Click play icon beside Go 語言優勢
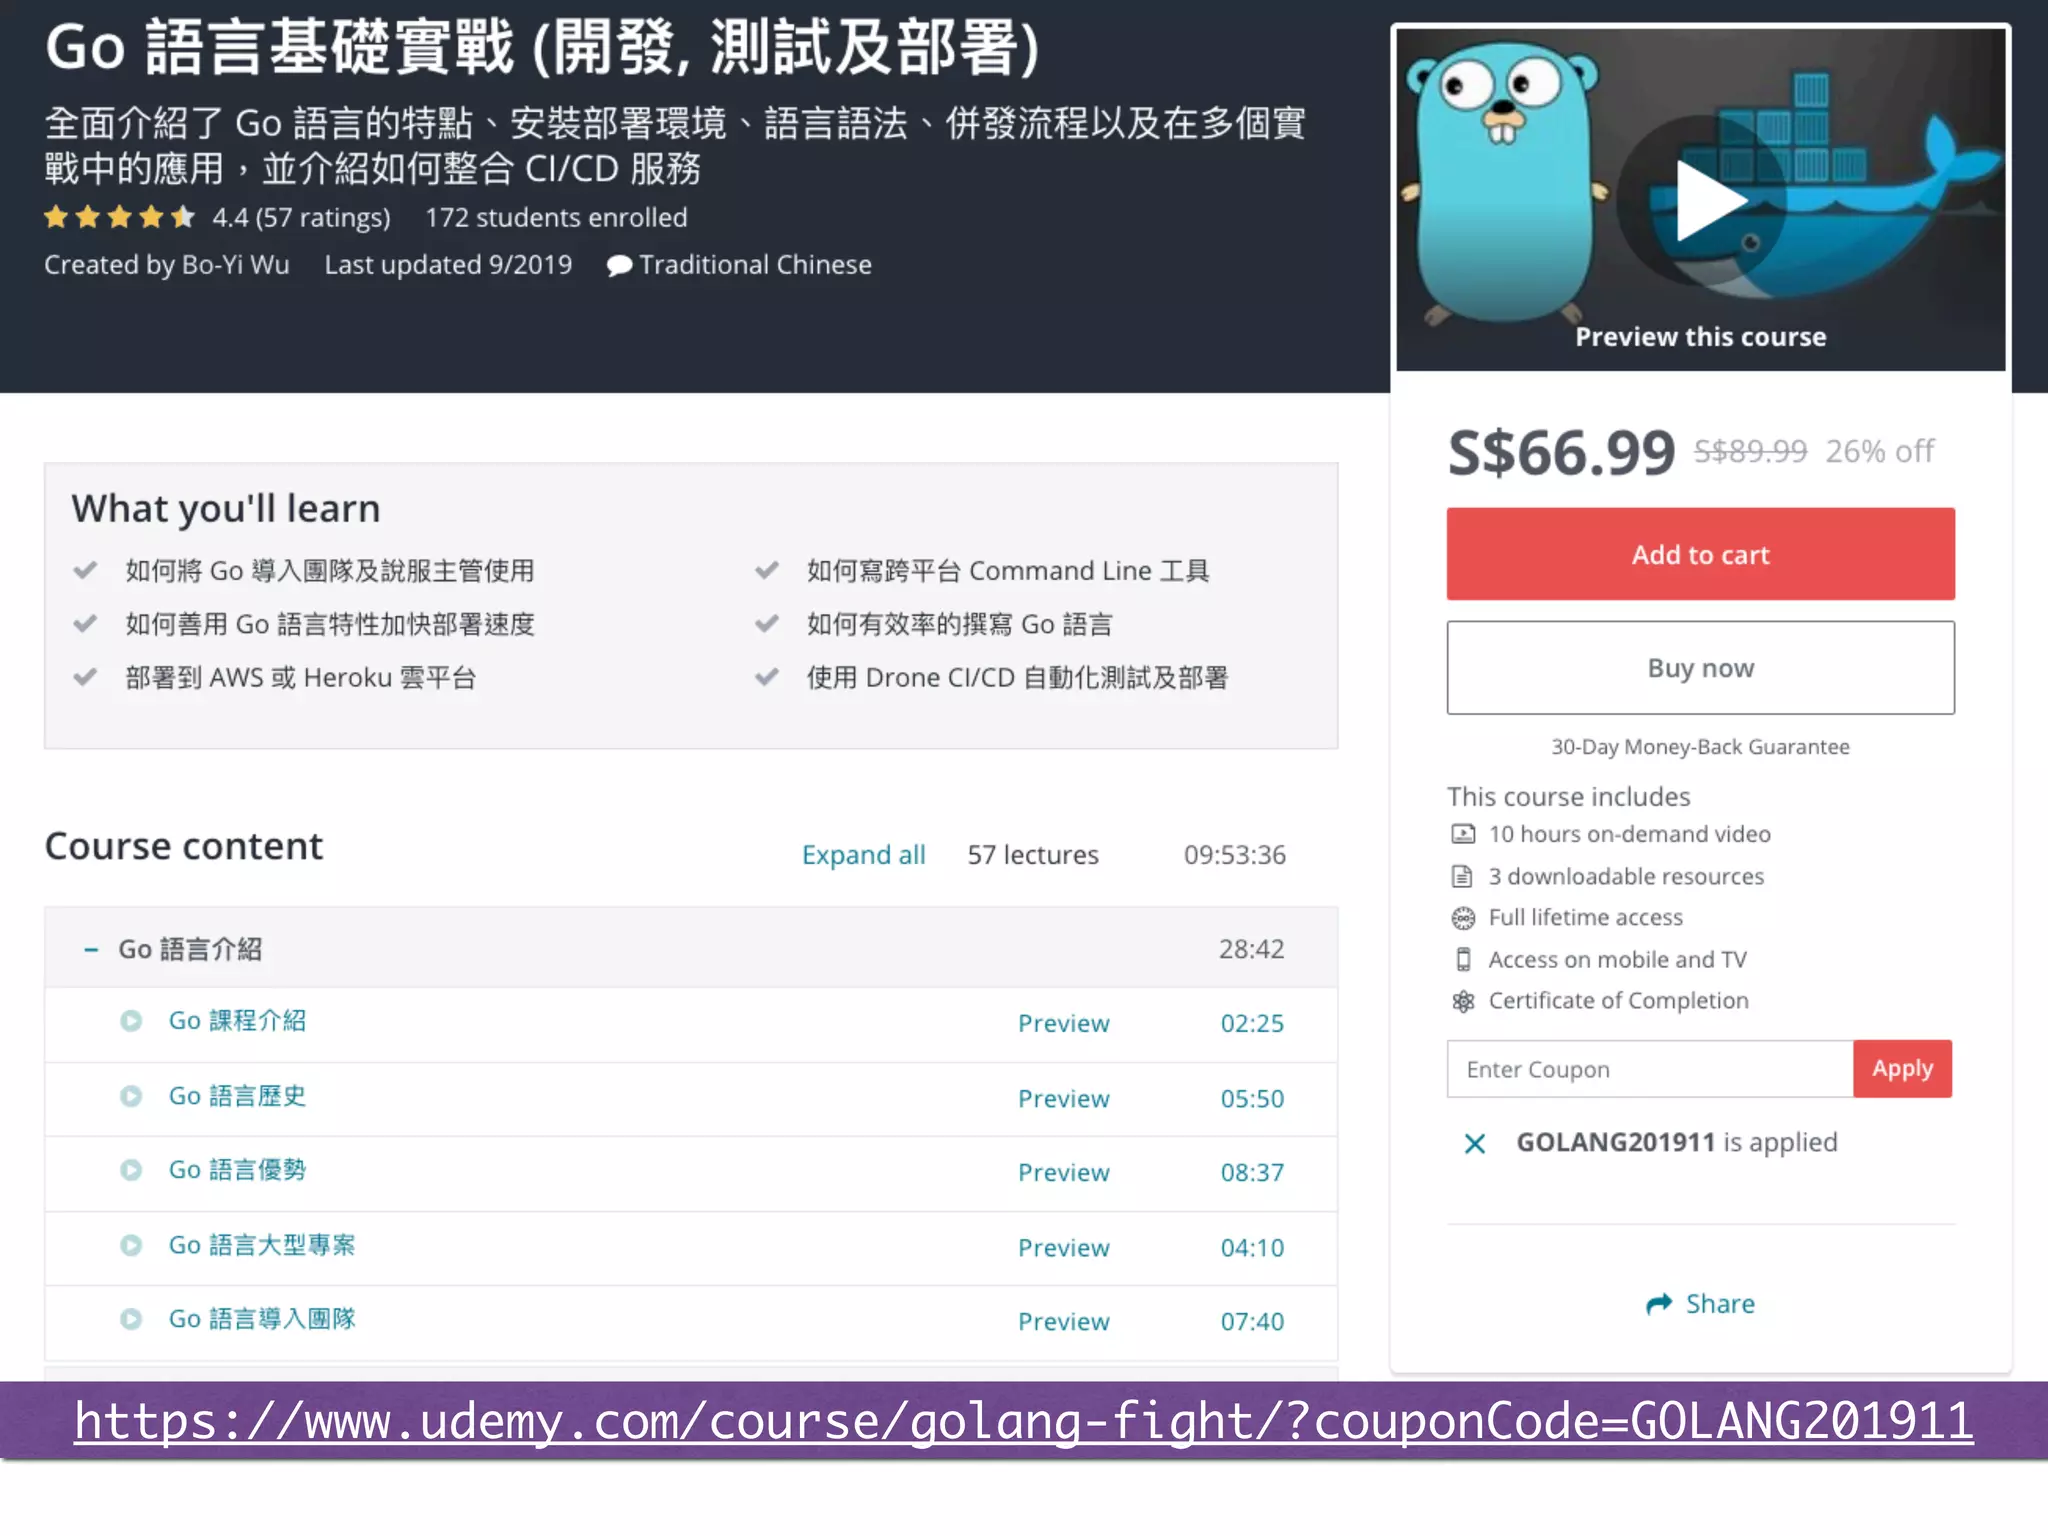2048x1536 pixels. 131,1170
